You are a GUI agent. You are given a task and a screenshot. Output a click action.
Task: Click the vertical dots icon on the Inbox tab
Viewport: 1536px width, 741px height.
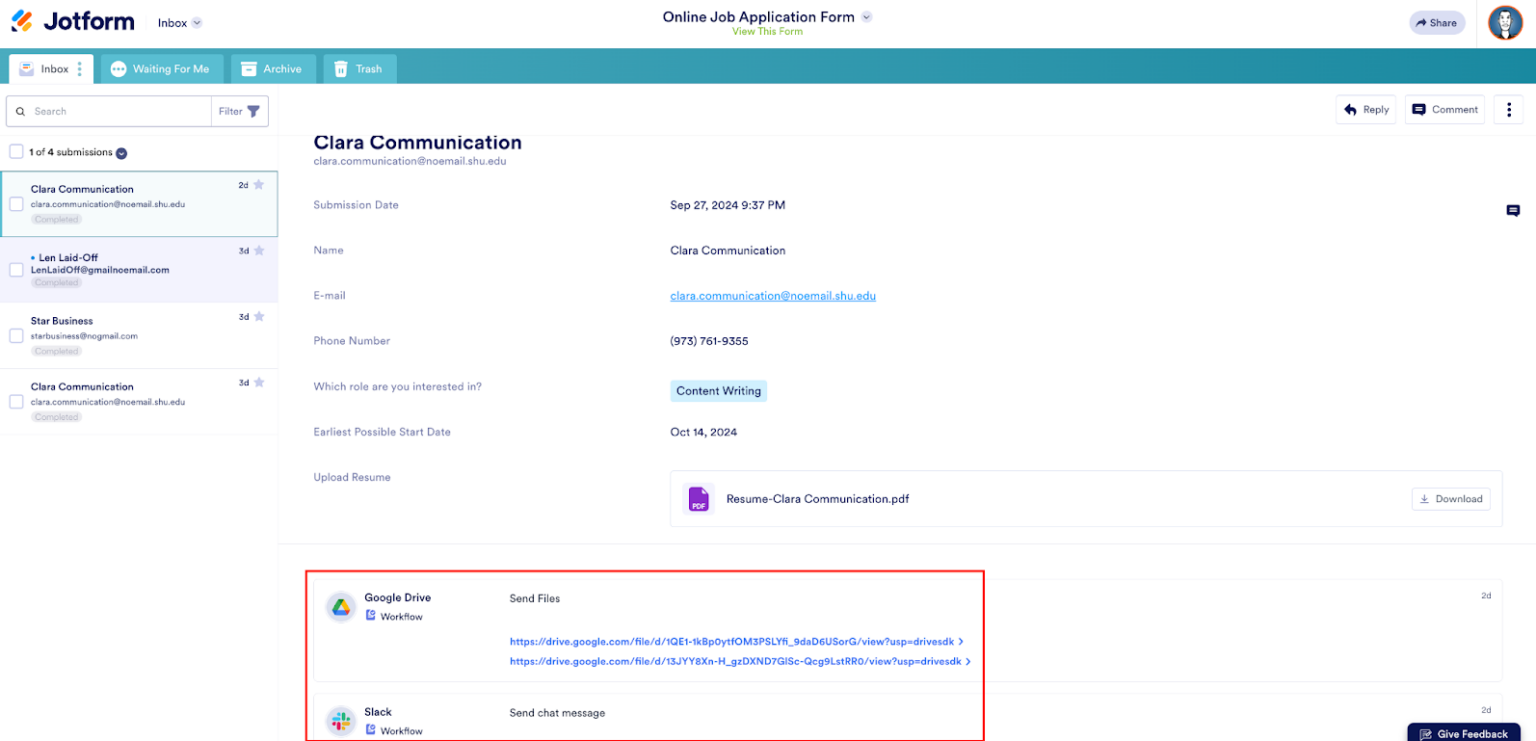click(79, 68)
